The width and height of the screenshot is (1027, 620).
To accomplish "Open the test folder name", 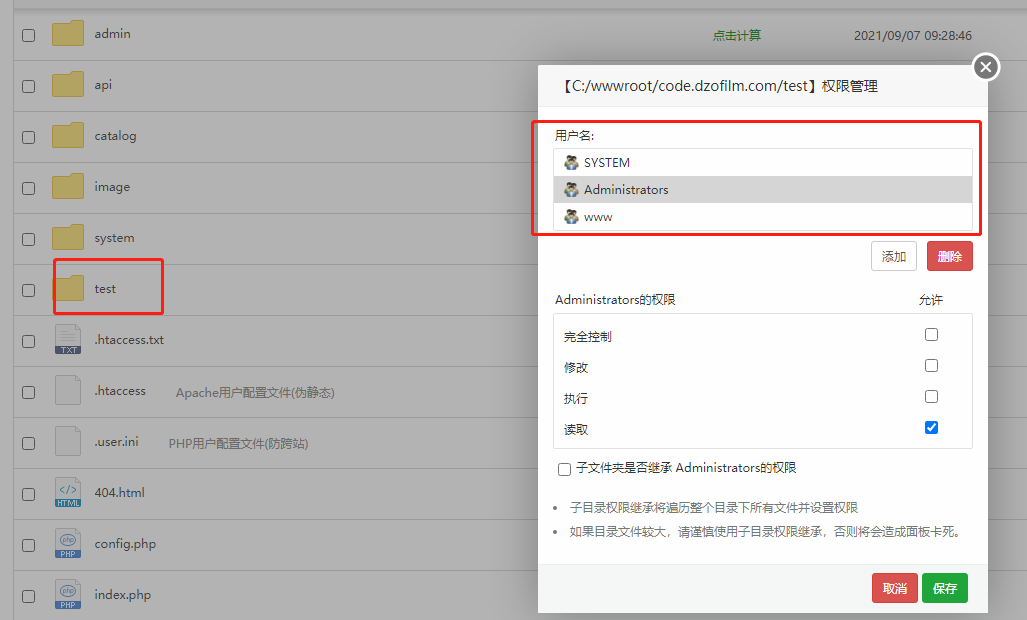I will coord(105,289).
